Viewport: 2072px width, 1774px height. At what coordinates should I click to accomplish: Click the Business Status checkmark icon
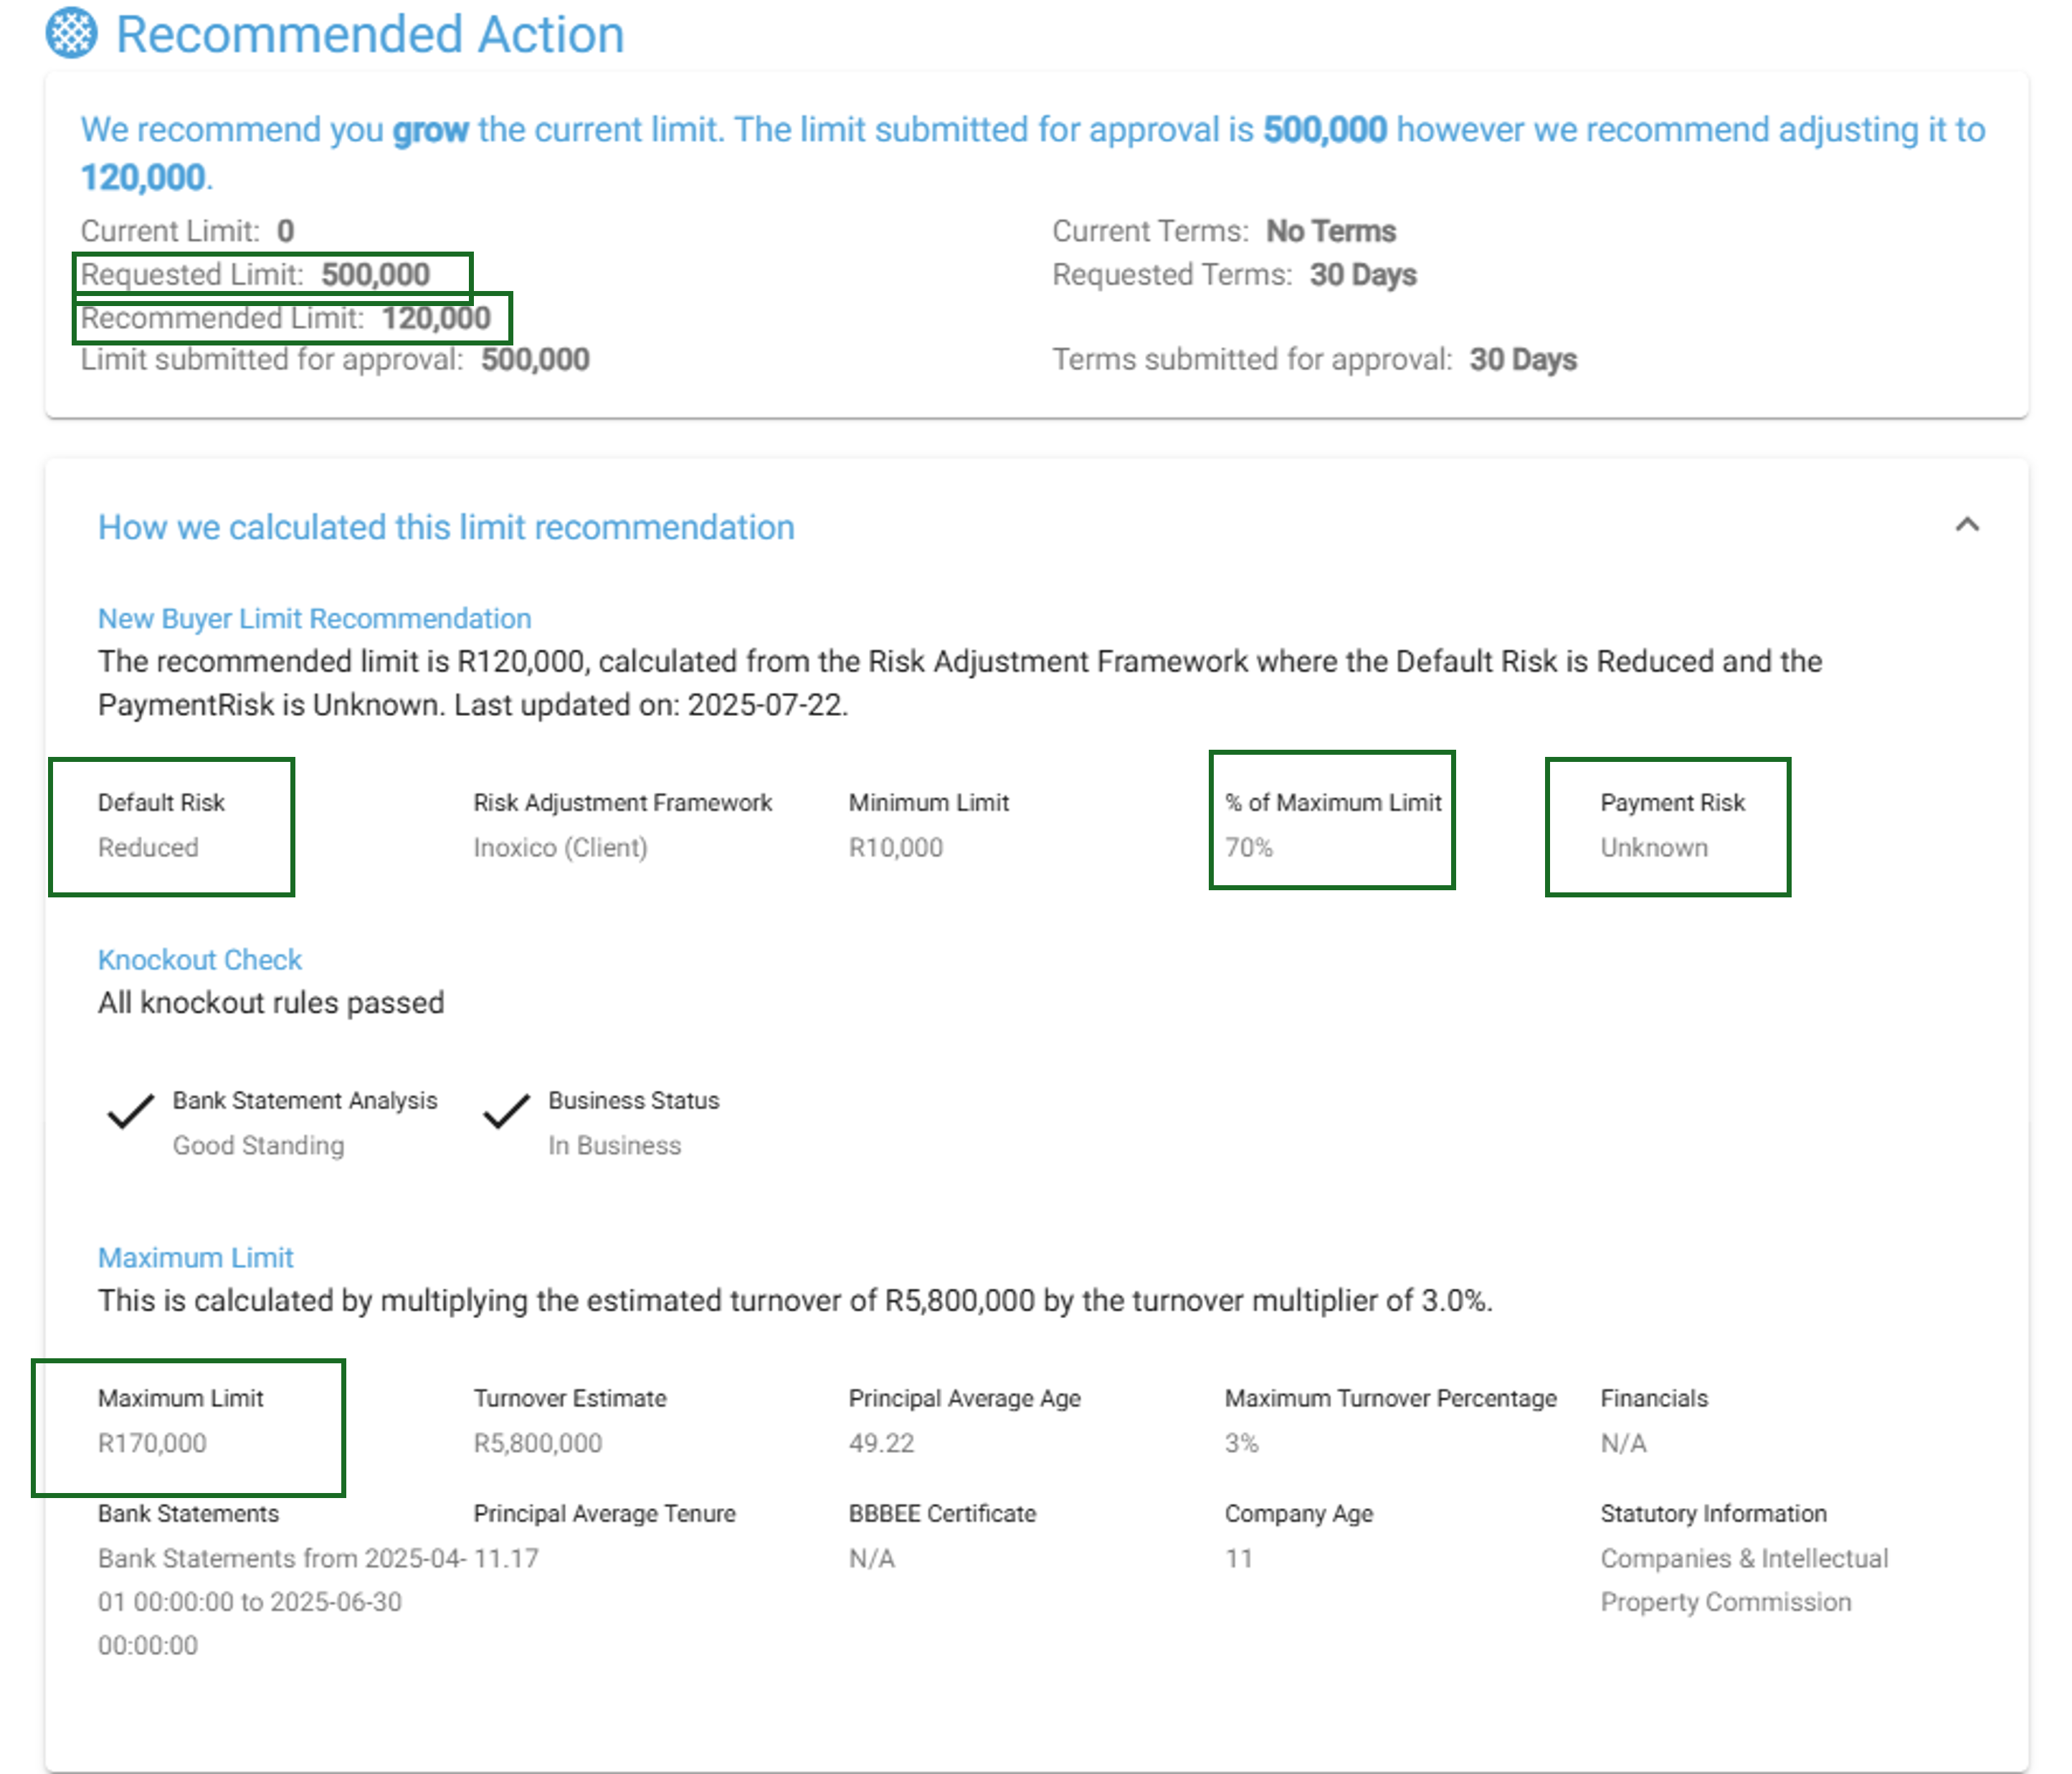506,1111
